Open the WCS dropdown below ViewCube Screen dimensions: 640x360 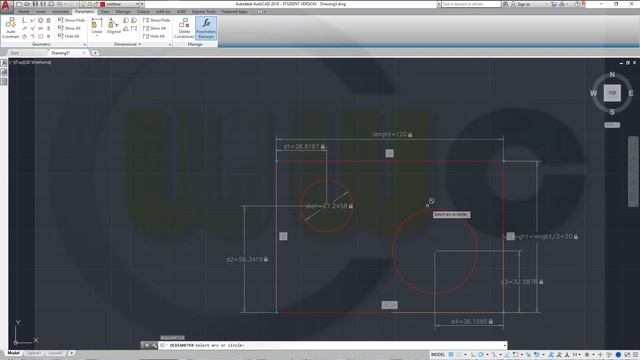(612, 125)
